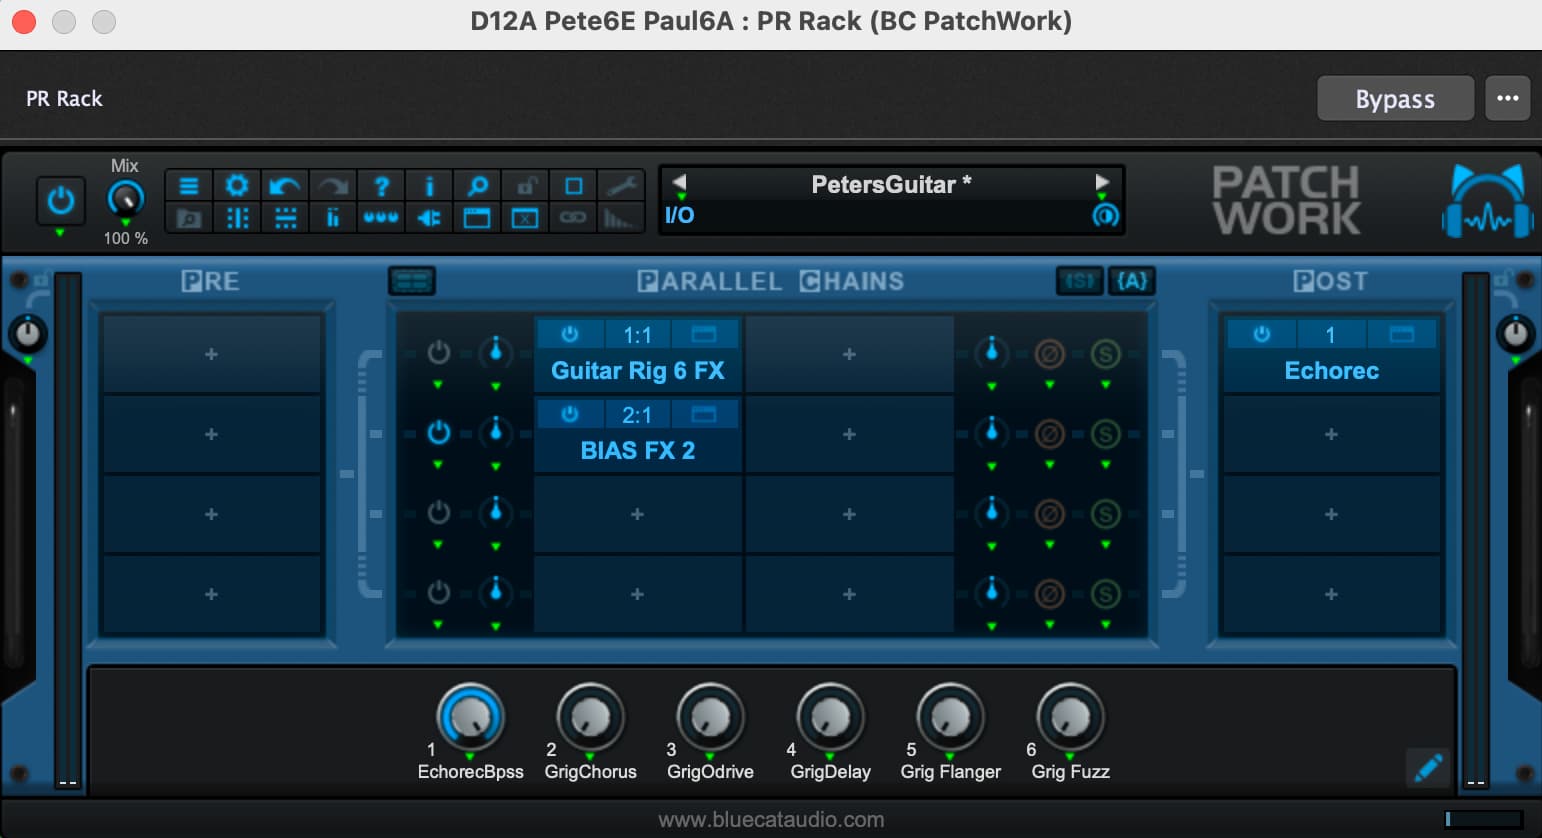Open the three-dots options button
This screenshot has width=1542, height=838.
coord(1507,99)
